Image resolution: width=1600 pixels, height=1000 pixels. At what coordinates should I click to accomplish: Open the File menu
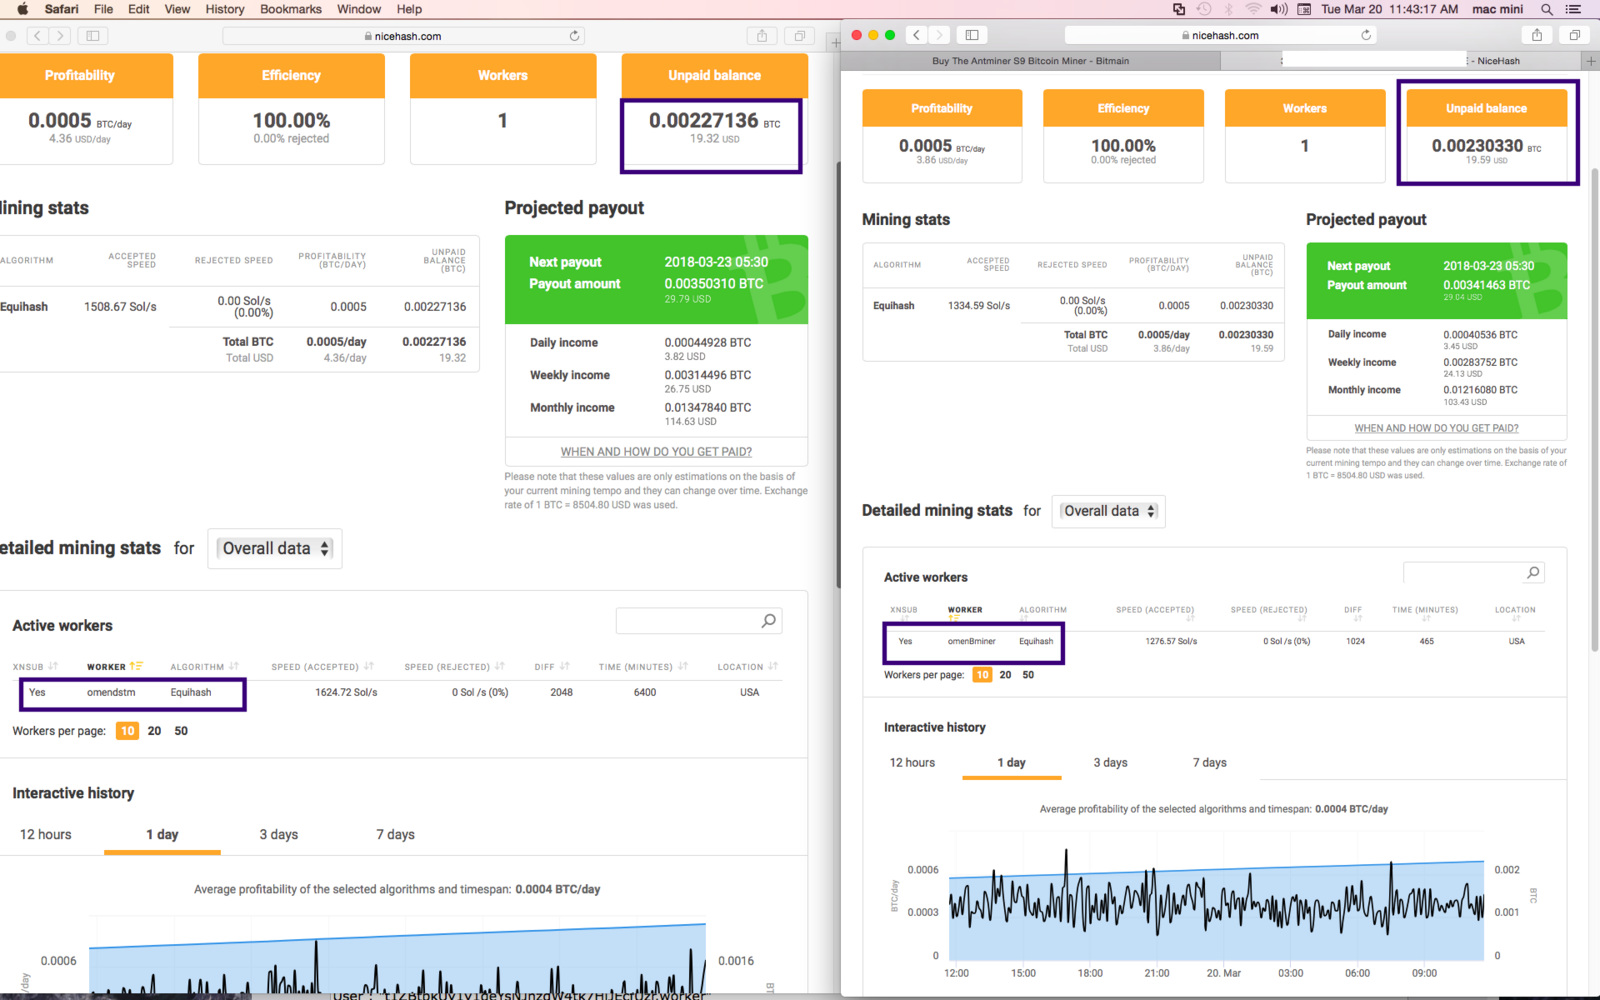[103, 9]
